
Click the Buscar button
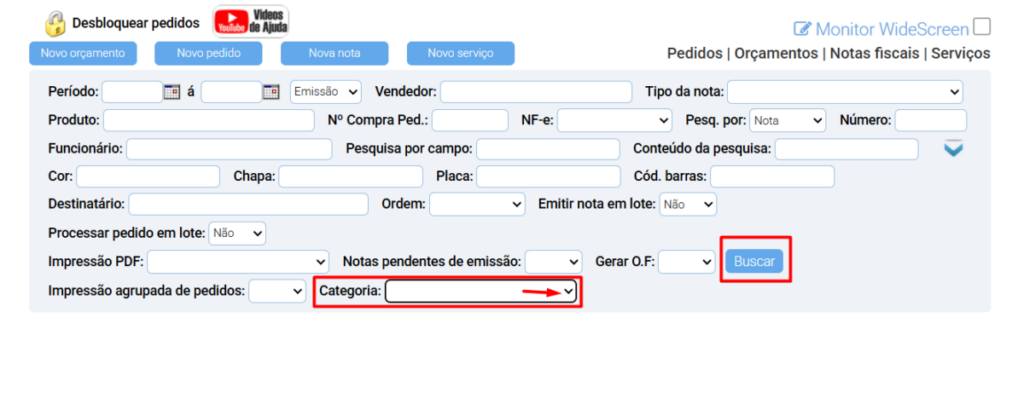point(754,261)
